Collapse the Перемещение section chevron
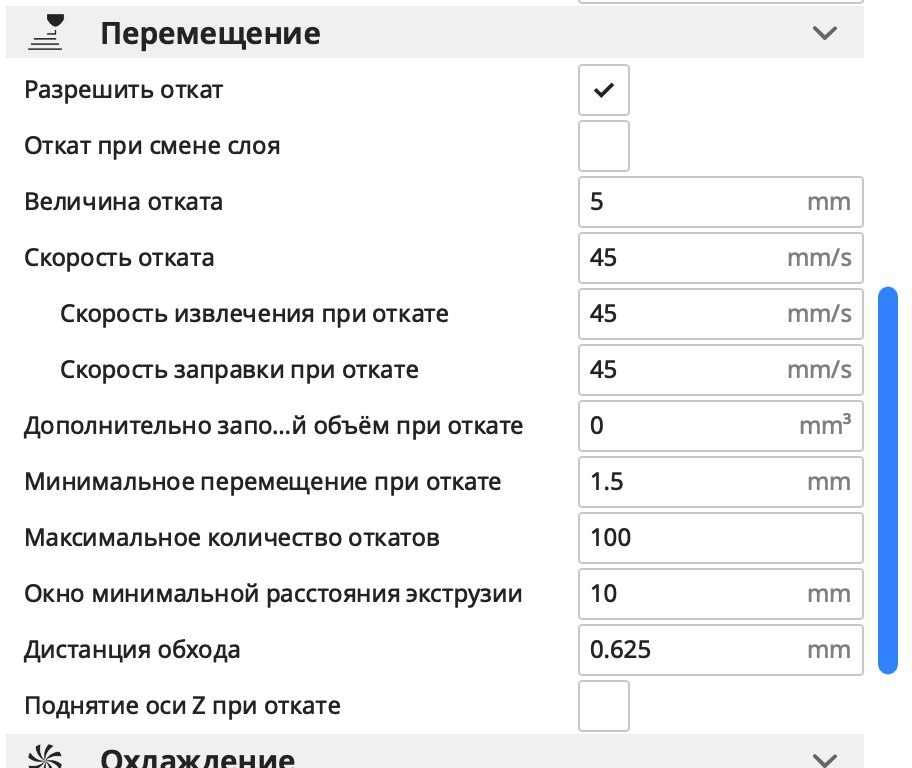Viewport: 912px width, 768px height. (825, 33)
